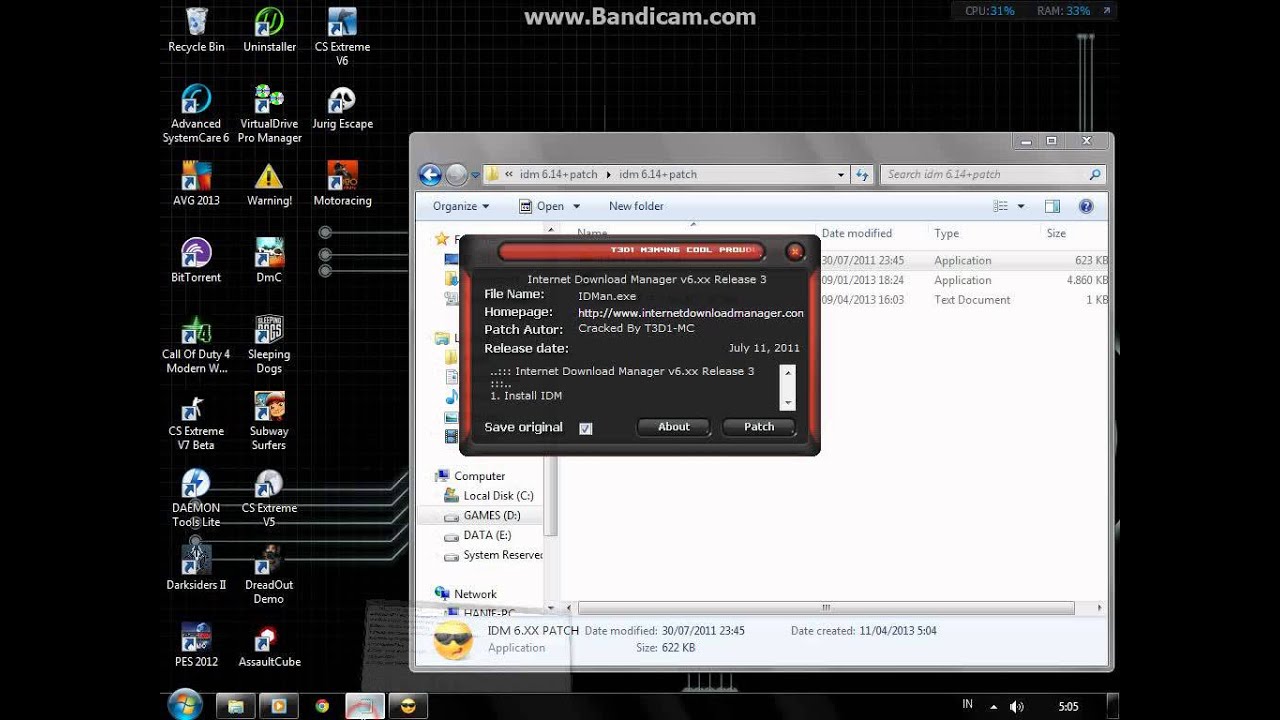Expand the address bar history dropdown
The image size is (1280, 720).
click(841, 174)
